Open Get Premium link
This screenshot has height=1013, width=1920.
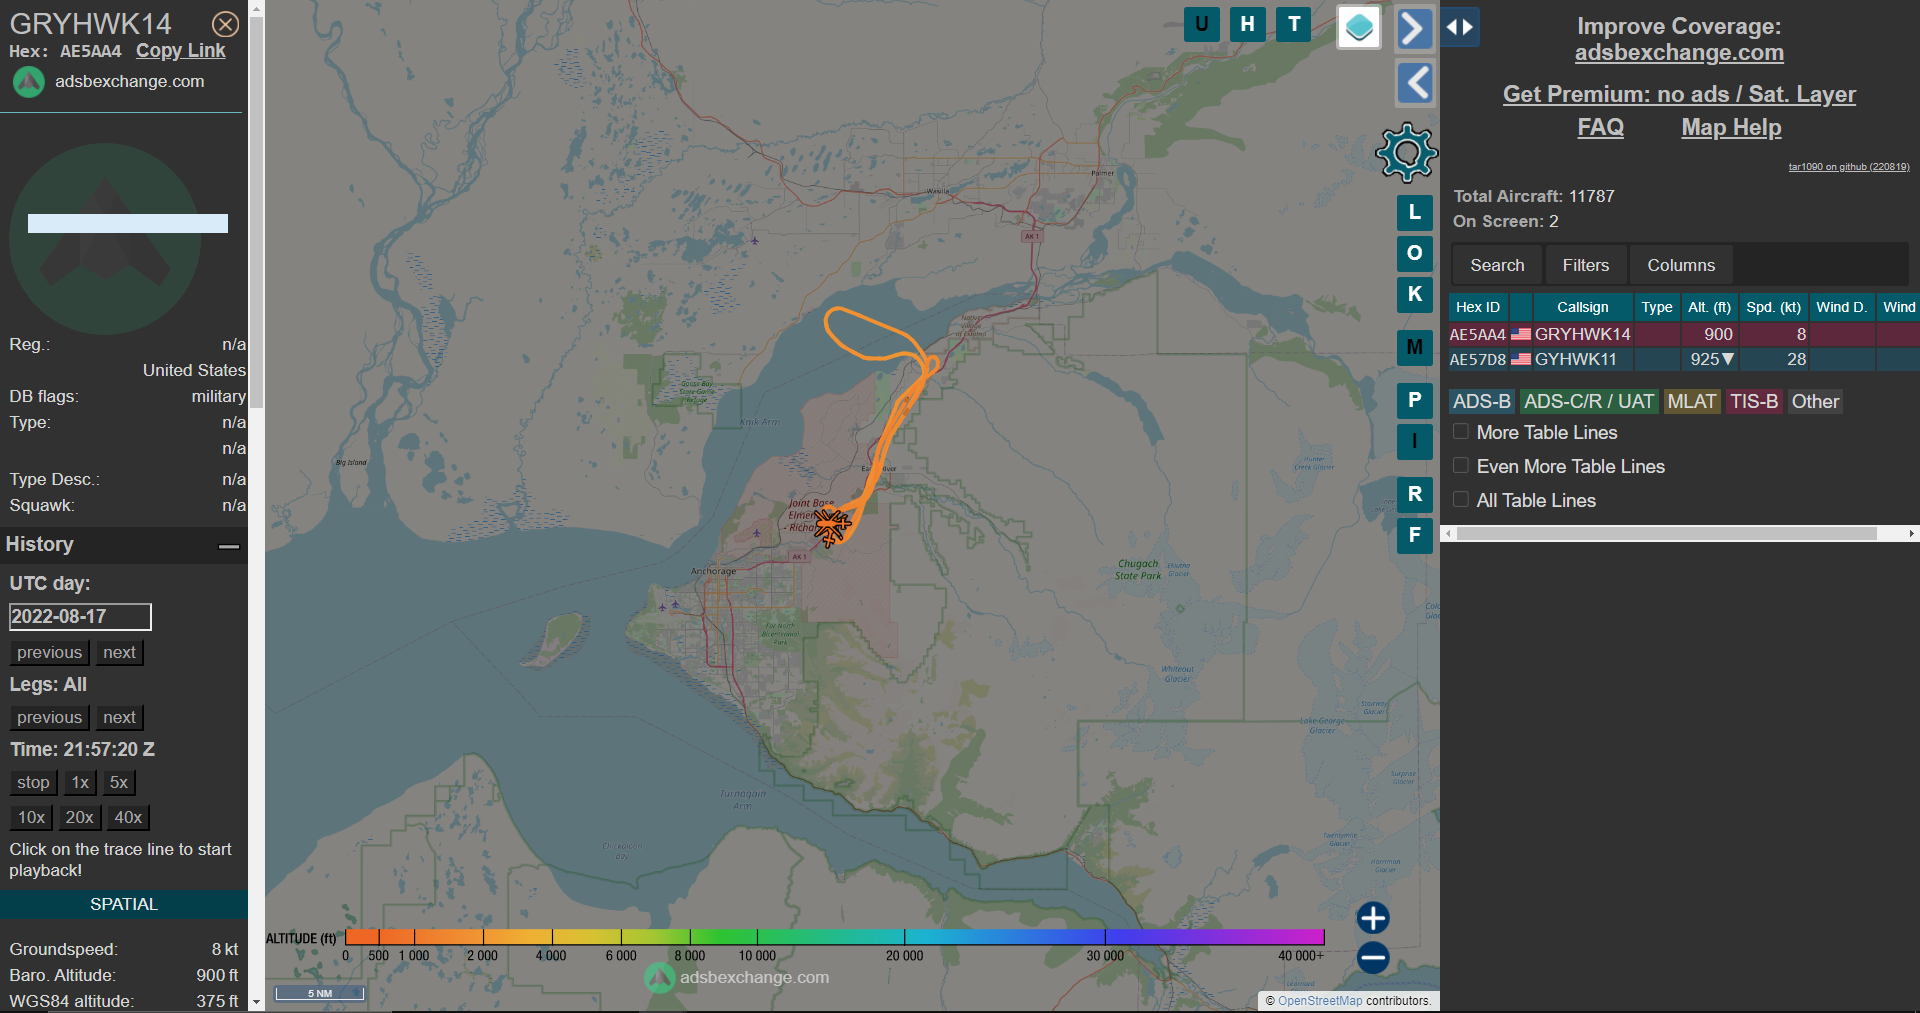pos(1679,94)
